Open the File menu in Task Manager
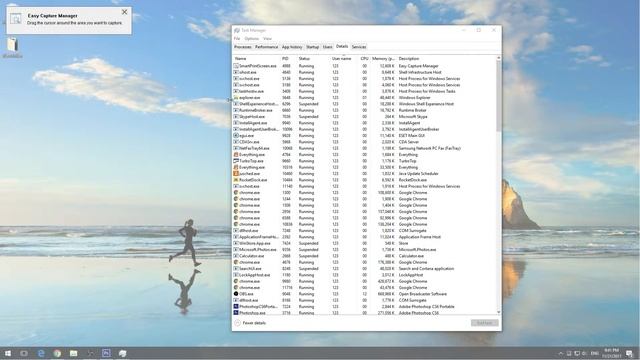 tap(237, 38)
